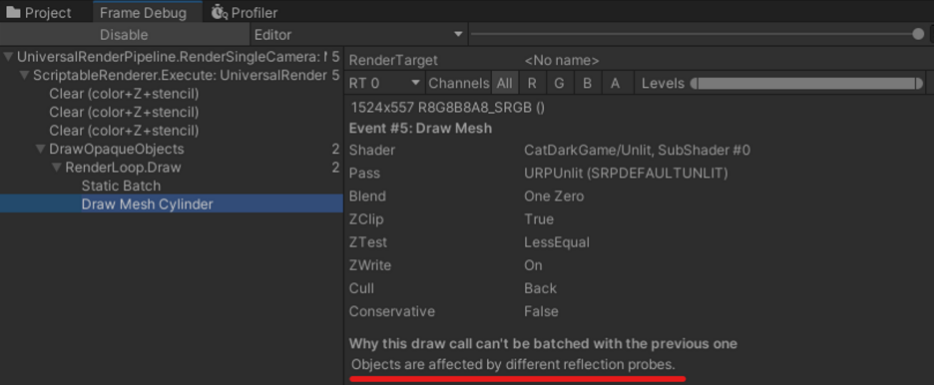
Task: Select the second Clear (color+Z+stencil) event
Action: click(x=124, y=112)
